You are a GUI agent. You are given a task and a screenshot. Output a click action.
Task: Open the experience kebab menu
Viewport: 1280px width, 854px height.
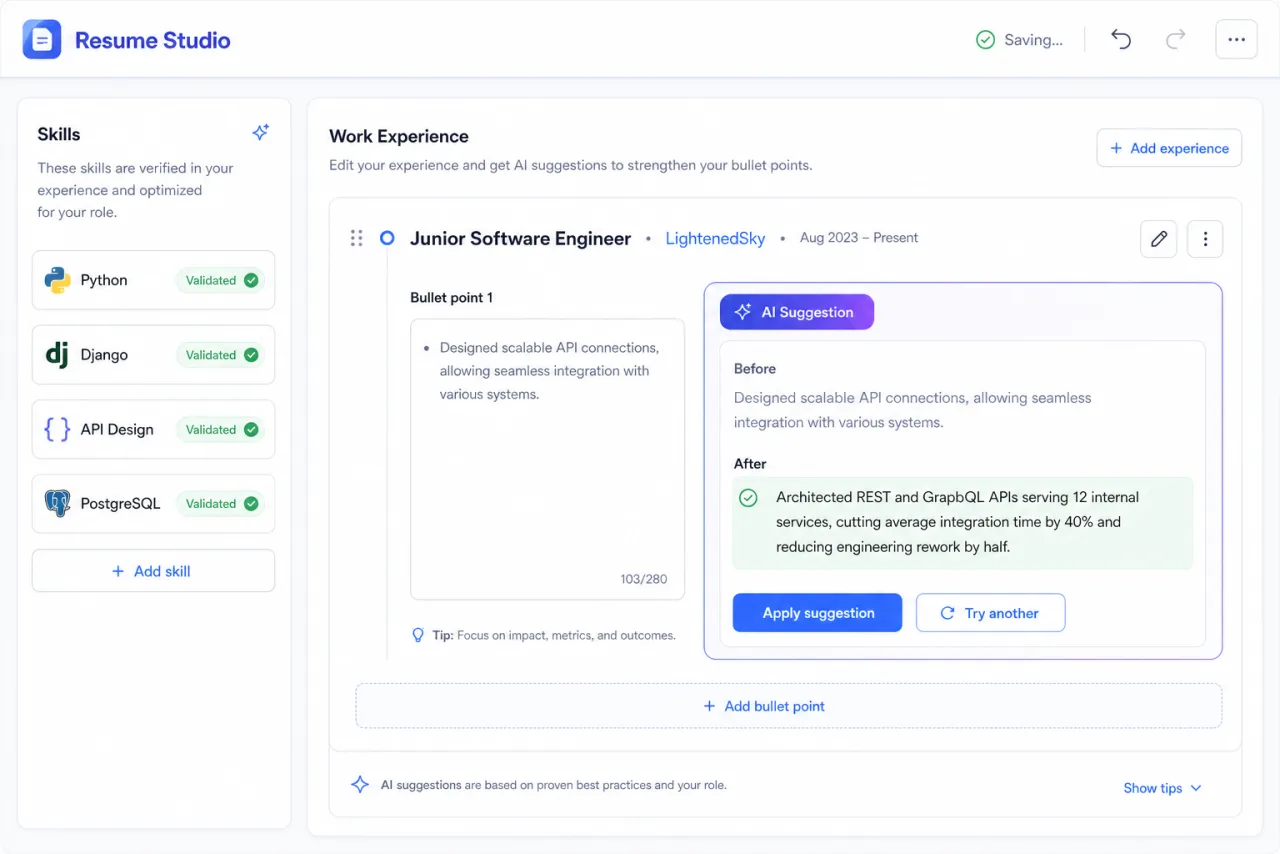1205,239
